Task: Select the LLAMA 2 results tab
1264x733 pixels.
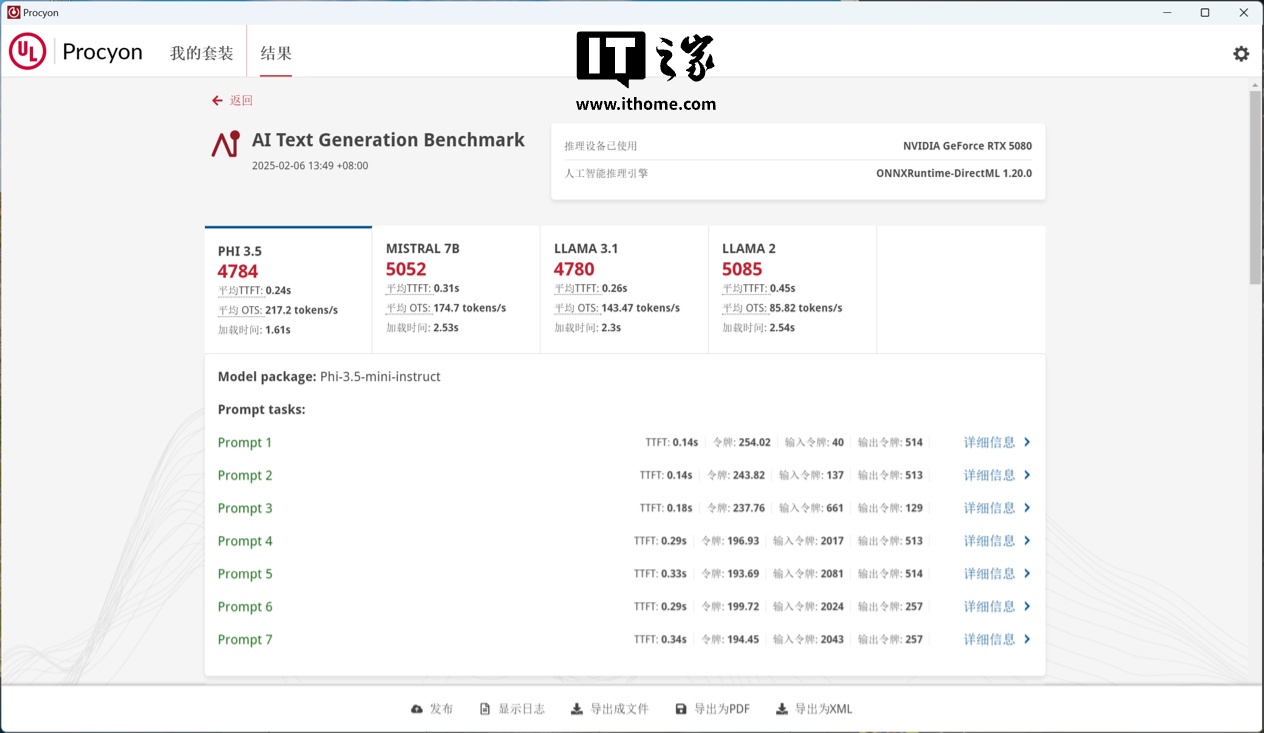Action: pyautogui.click(x=792, y=290)
